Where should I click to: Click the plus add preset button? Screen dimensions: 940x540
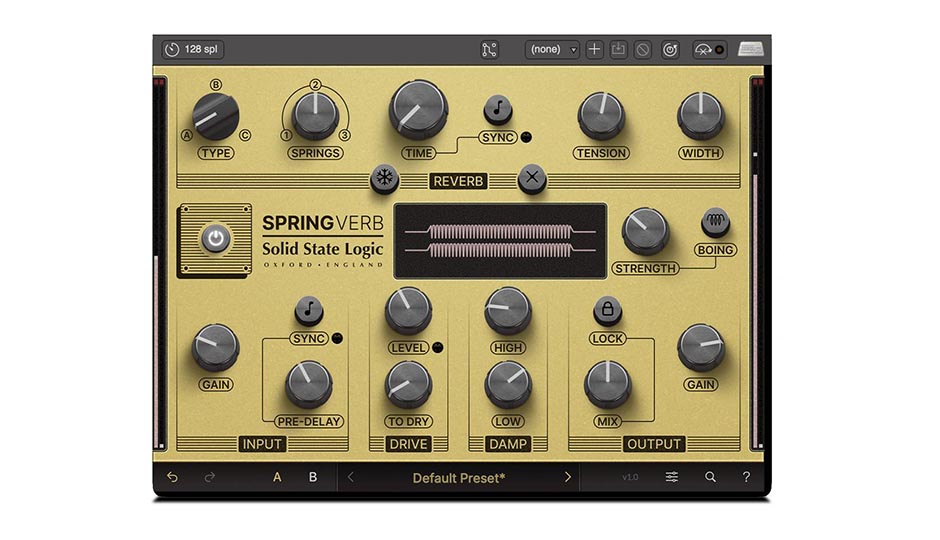[x=595, y=49]
